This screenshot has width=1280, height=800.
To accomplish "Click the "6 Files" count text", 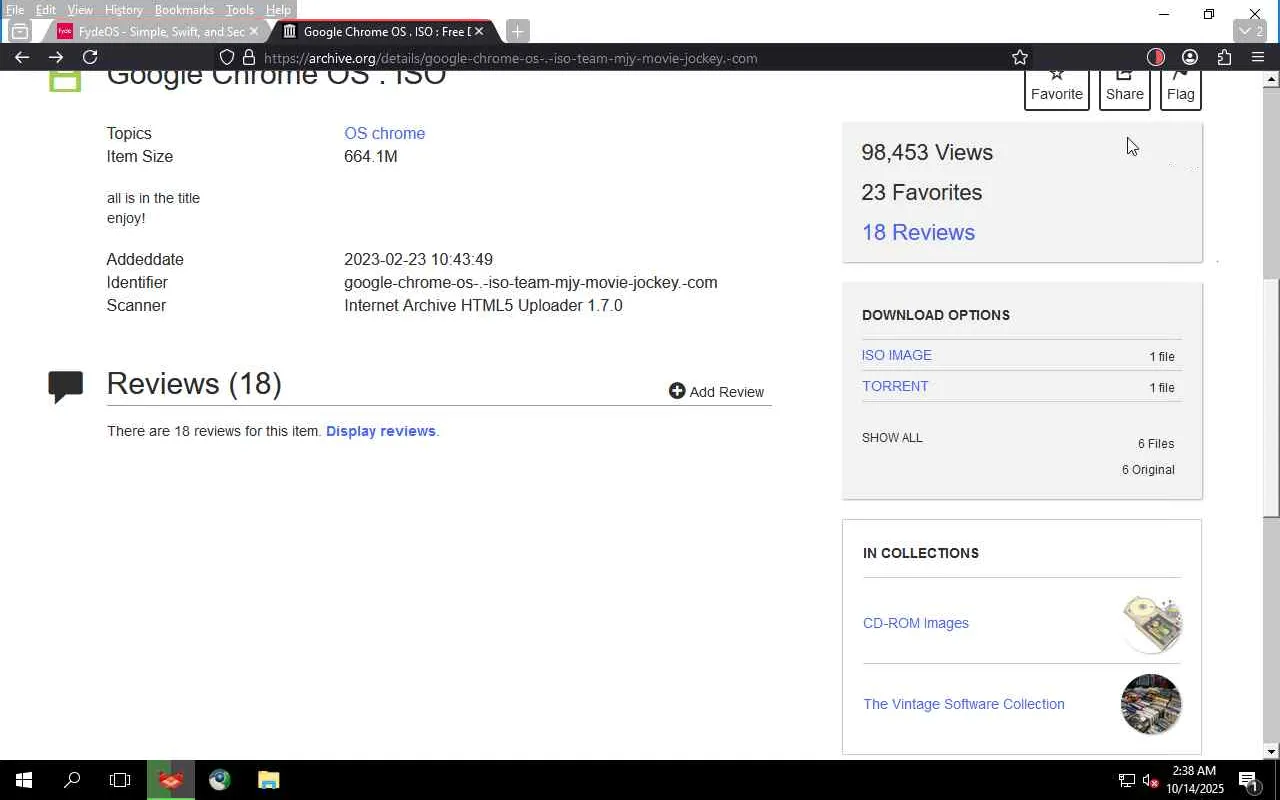I will [x=1156, y=444].
